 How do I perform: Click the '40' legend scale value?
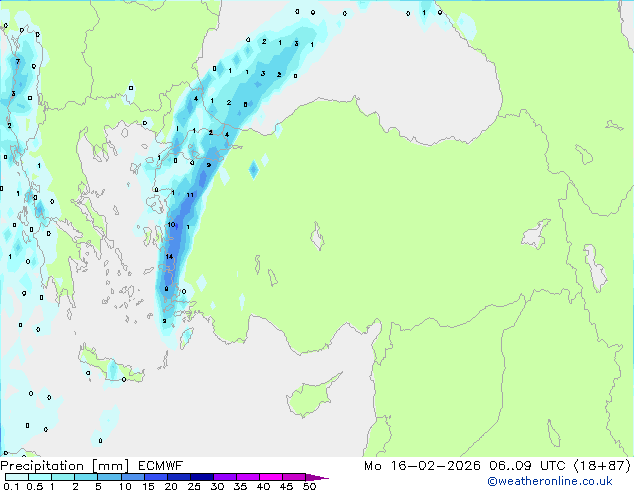[263, 486]
